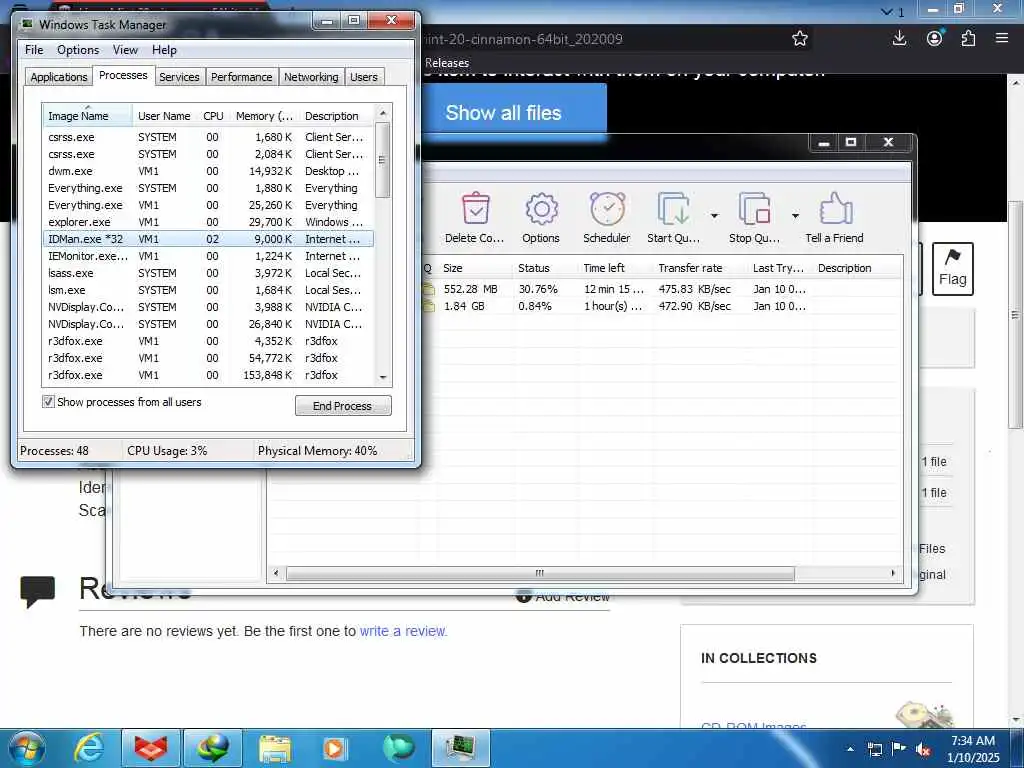Switch to the Users tab

364,77
